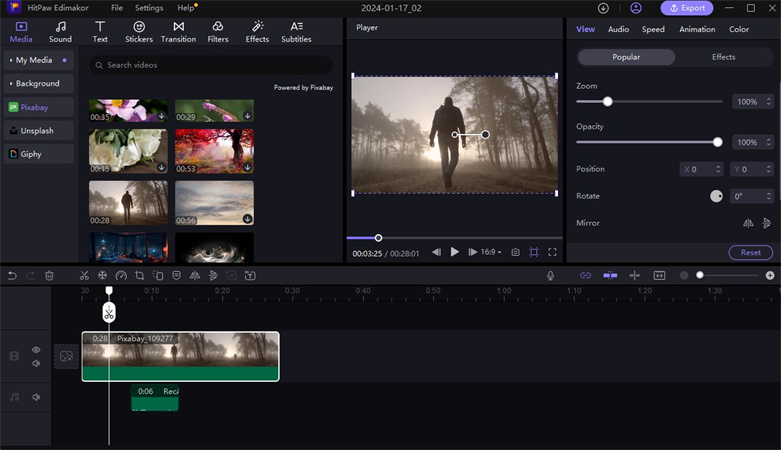Click the Export button
The height and width of the screenshot is (450, 781).
[x=687, y=8]
